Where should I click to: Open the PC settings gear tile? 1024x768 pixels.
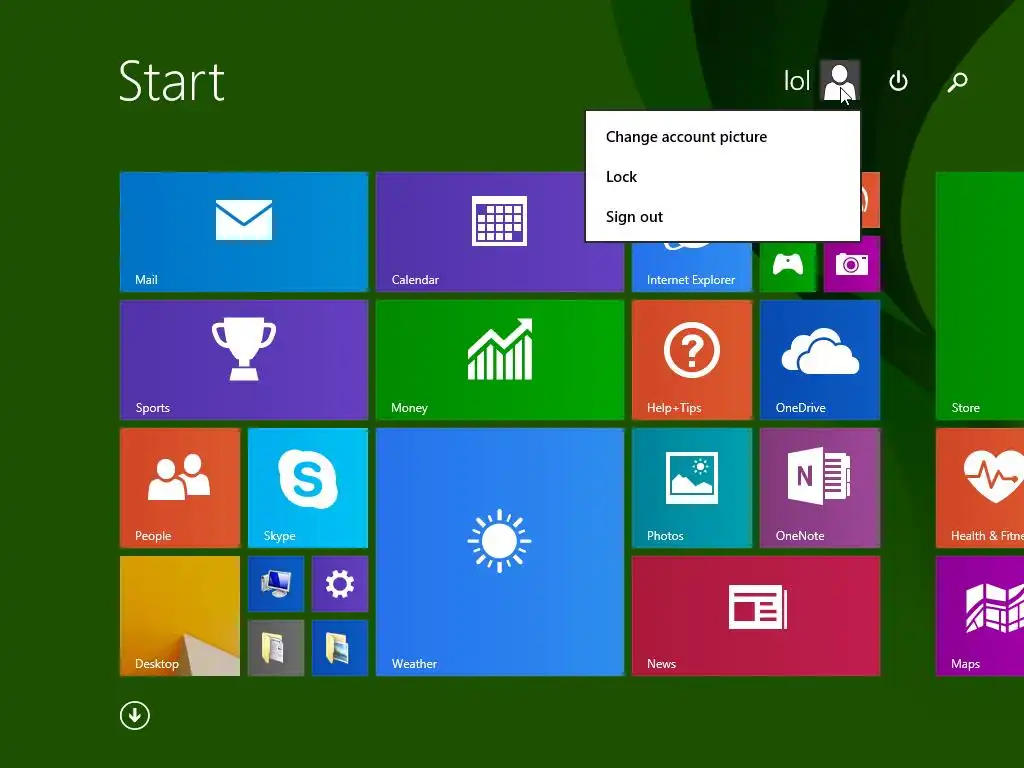coord(340,584)
